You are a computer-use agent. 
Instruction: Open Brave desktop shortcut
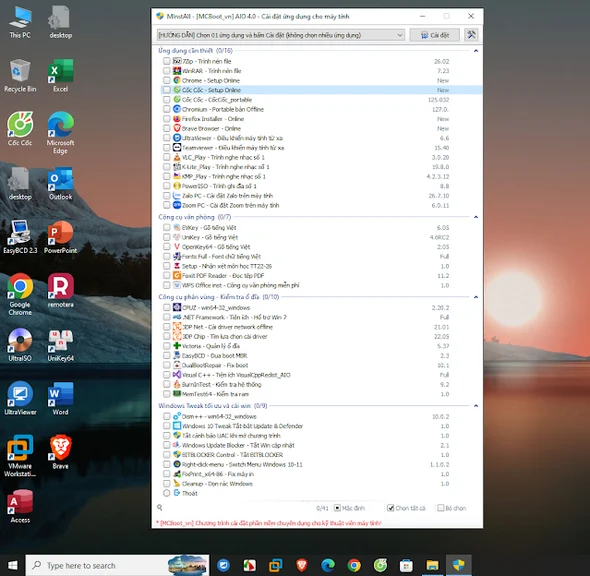coord(60,452)
